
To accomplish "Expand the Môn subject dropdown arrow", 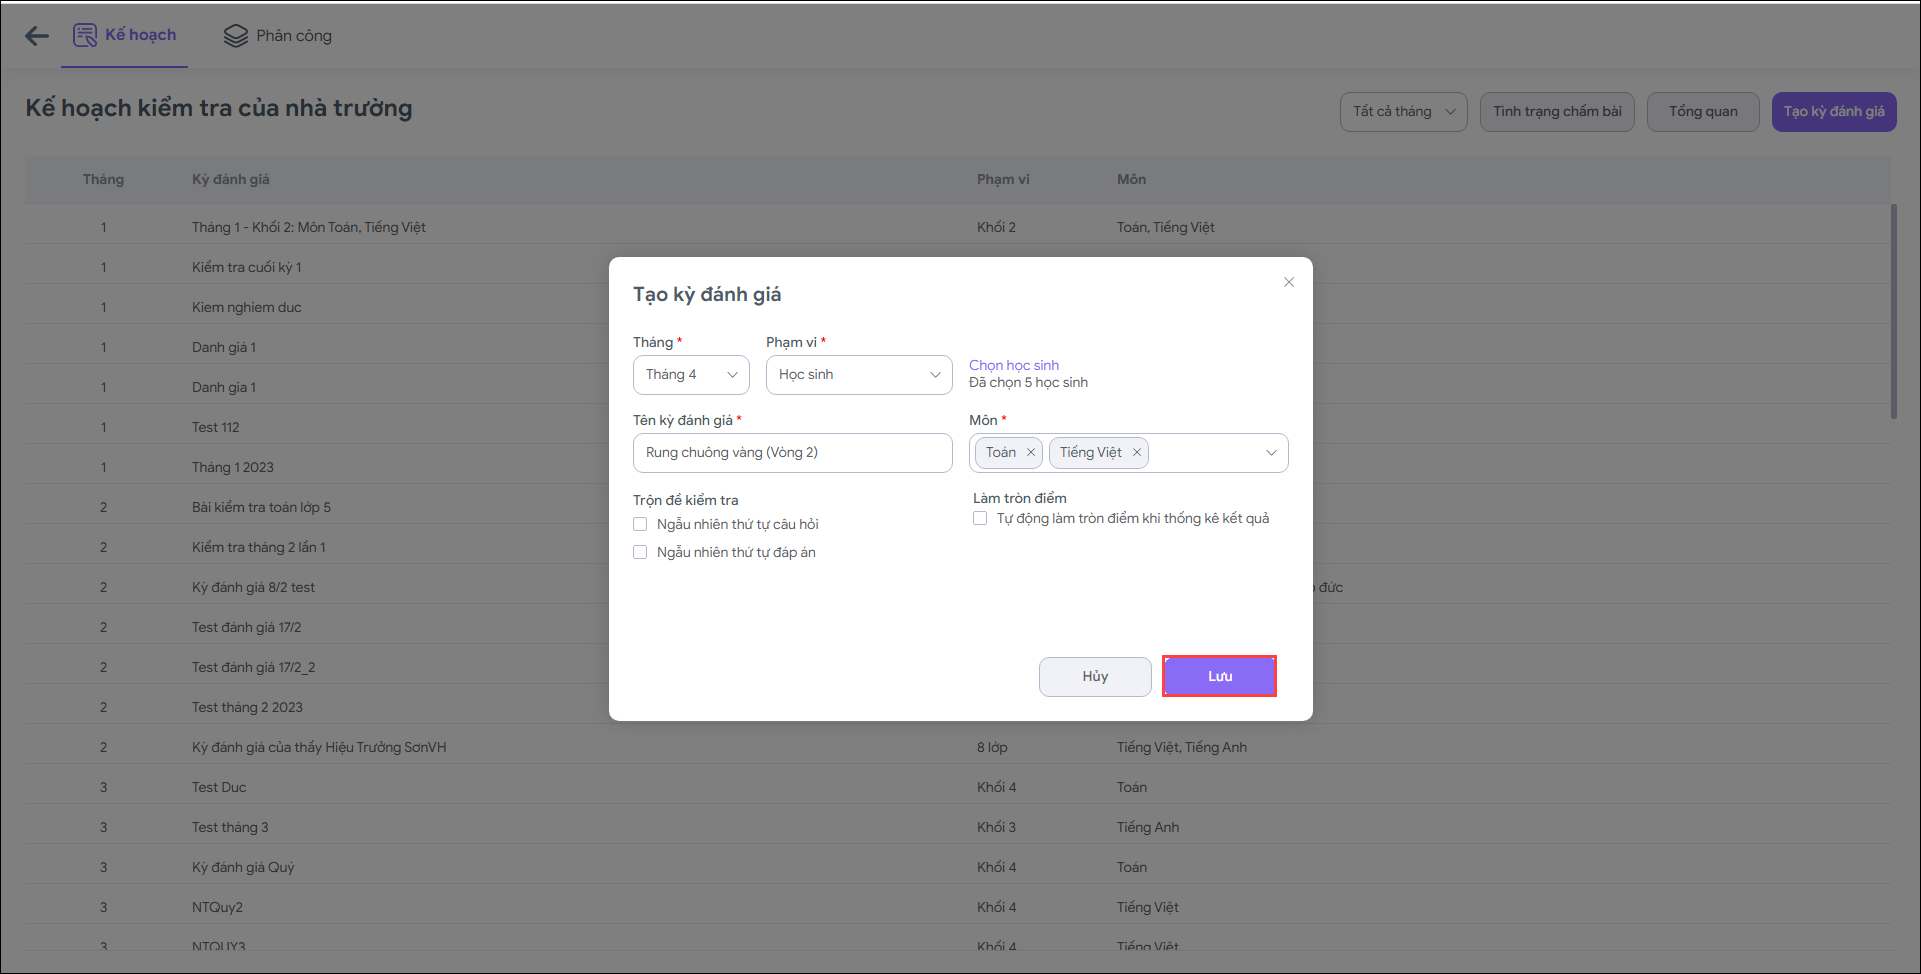I will point(1271,453).
